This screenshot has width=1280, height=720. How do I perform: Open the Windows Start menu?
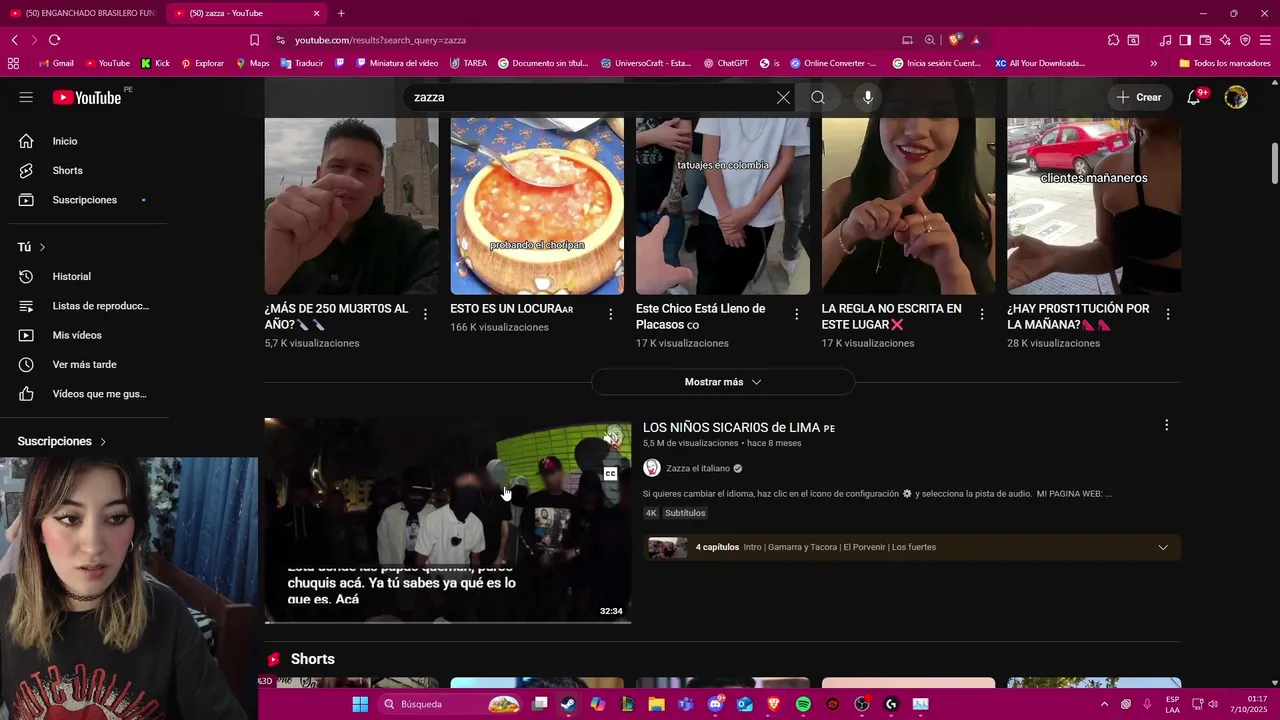tap(360, 704)
